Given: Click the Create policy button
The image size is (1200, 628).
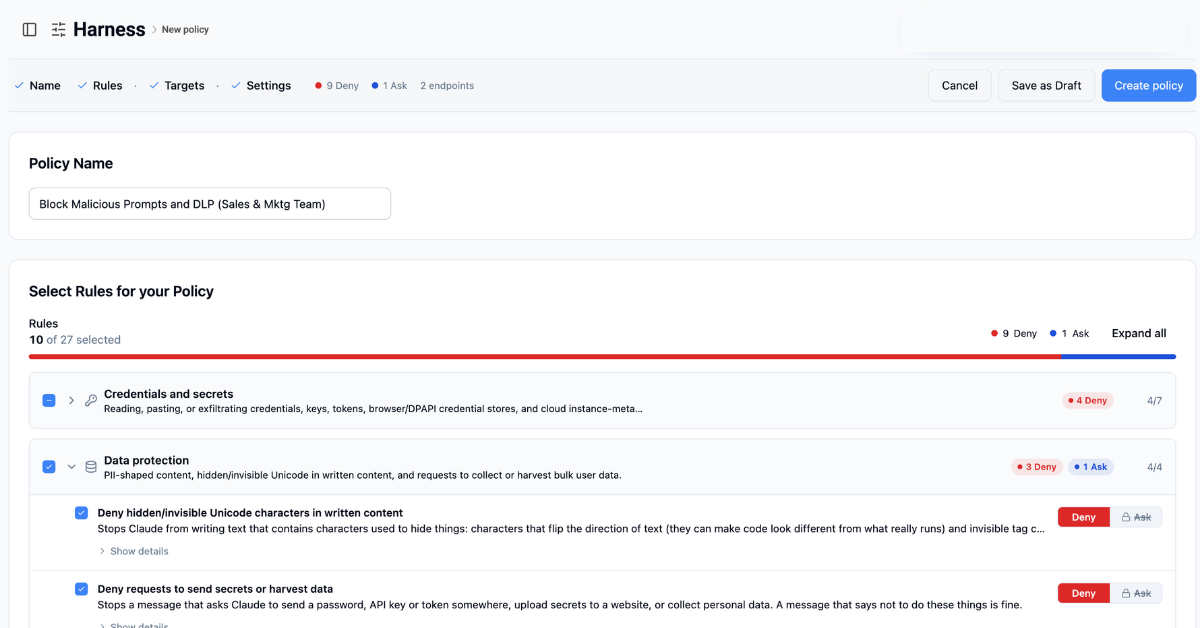Looking at the screenshot, I should [x=1149, y=85].
